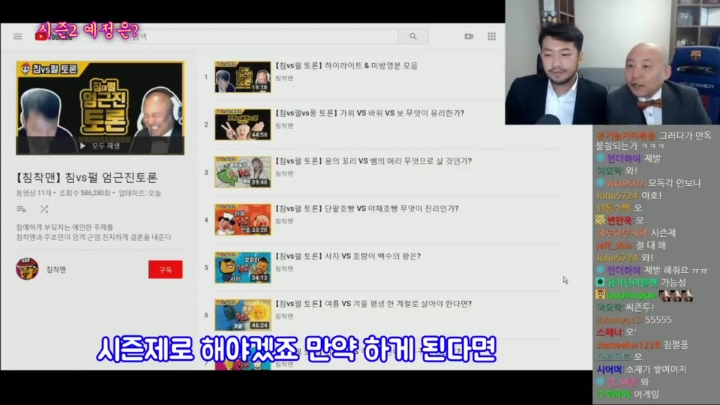720x405 pixels.
Task: Click inside the YouTube search field
Action: coord(263,36)
